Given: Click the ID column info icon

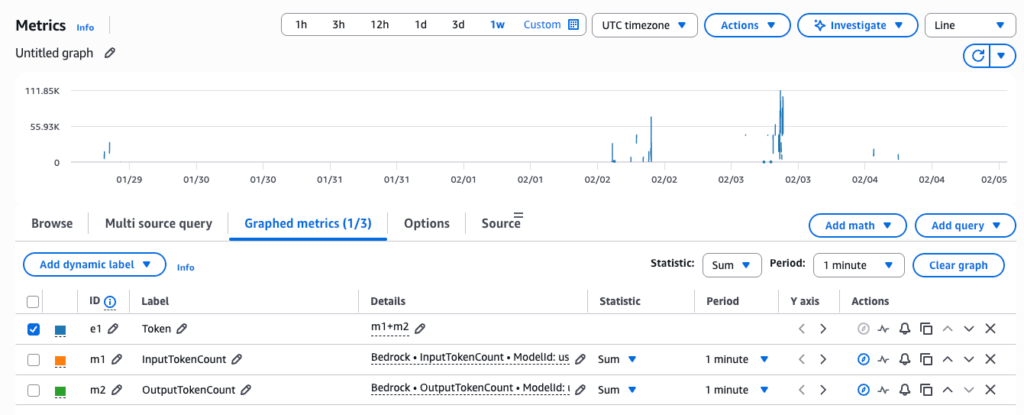Looking at the screenshot, I should coord(110,301).
